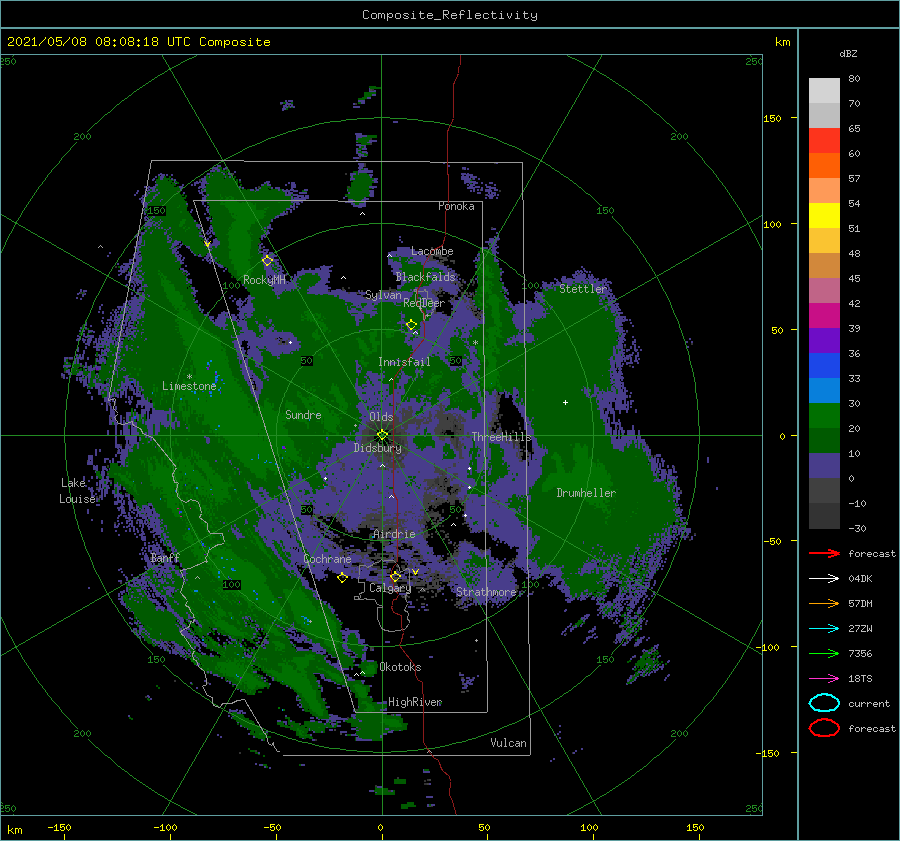
Task: Select the 80 dBZ color swatch
Action: [x=824, y=90]
